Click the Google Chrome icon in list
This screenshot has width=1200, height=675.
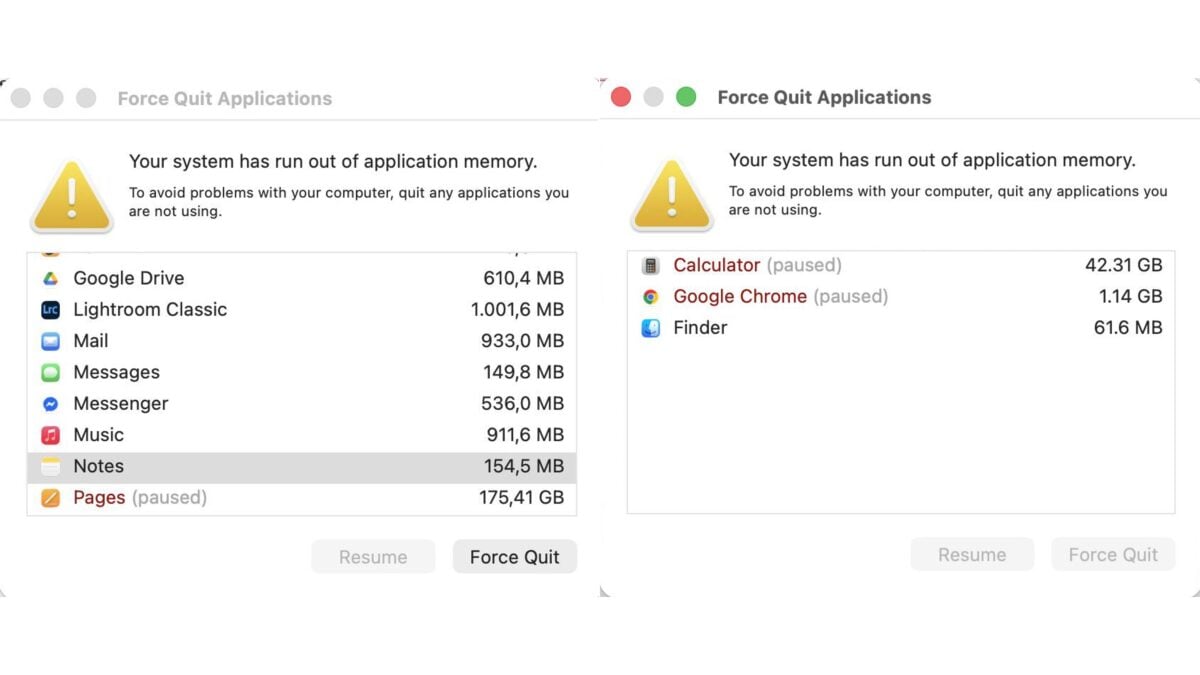click(651, 297)
